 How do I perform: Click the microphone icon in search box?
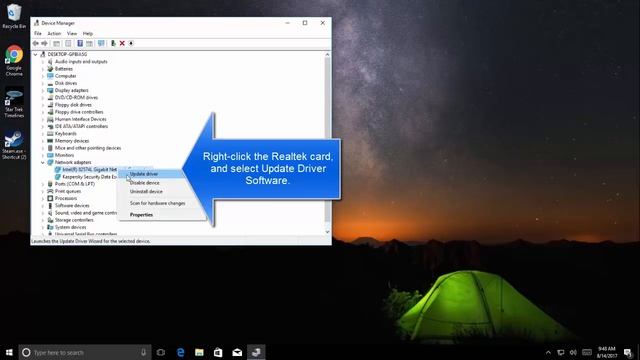(x=143, y=352)
